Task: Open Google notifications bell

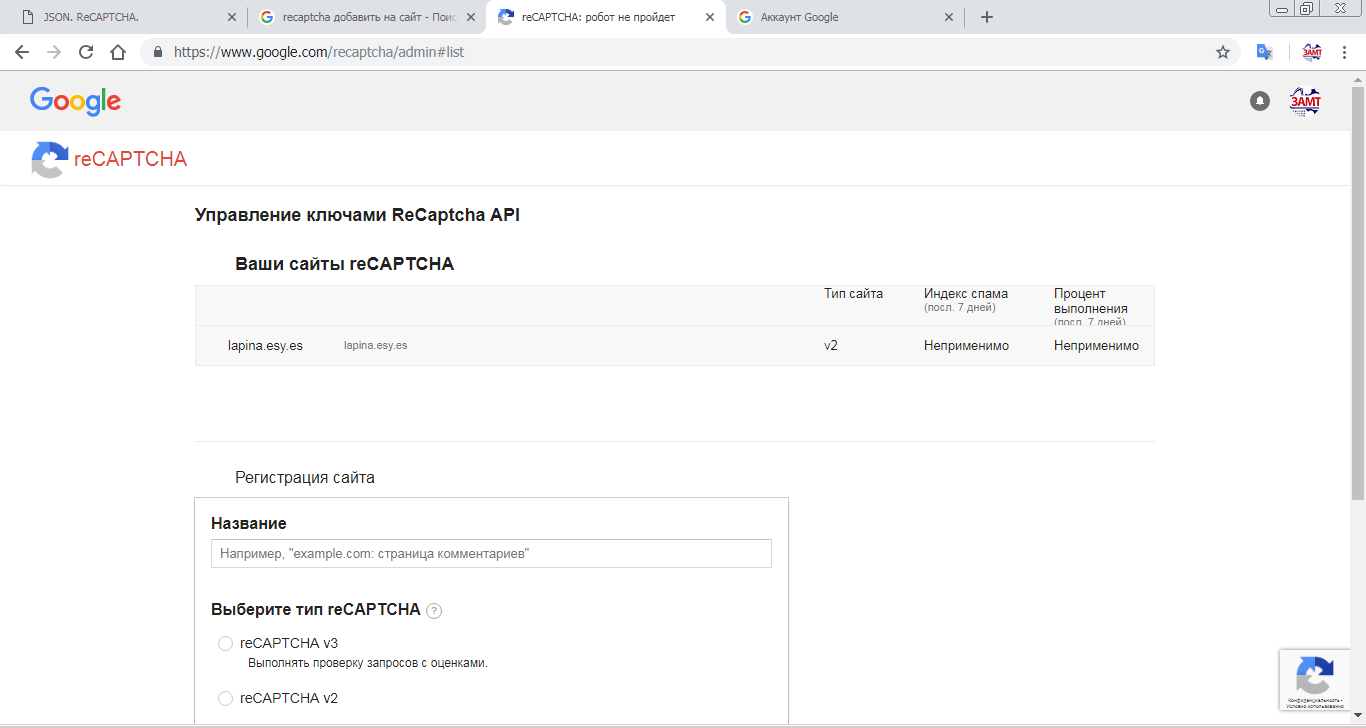Action: 1260,101
